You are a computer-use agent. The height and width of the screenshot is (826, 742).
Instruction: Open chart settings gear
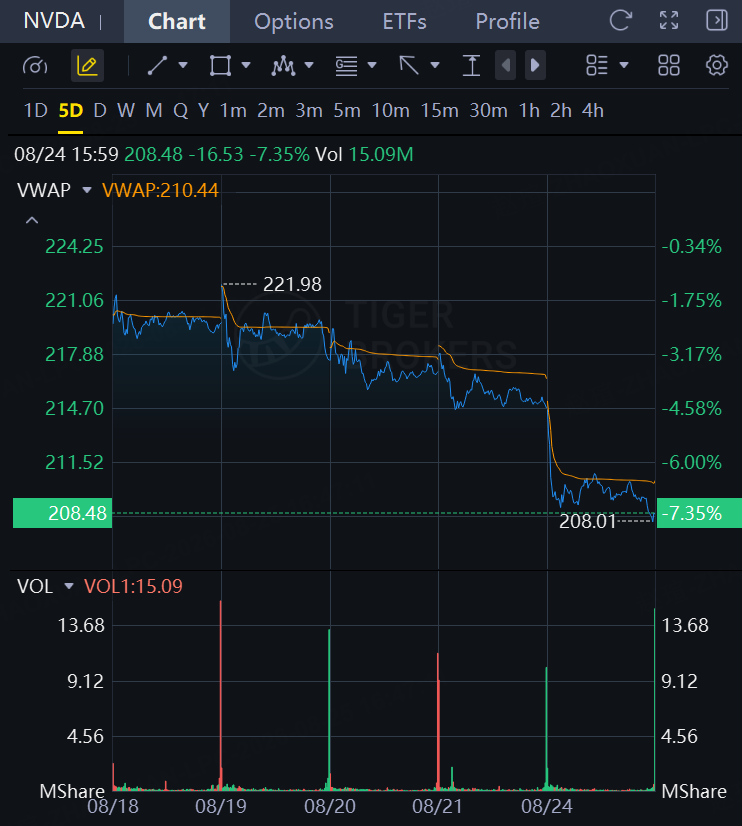click(717, 65)
